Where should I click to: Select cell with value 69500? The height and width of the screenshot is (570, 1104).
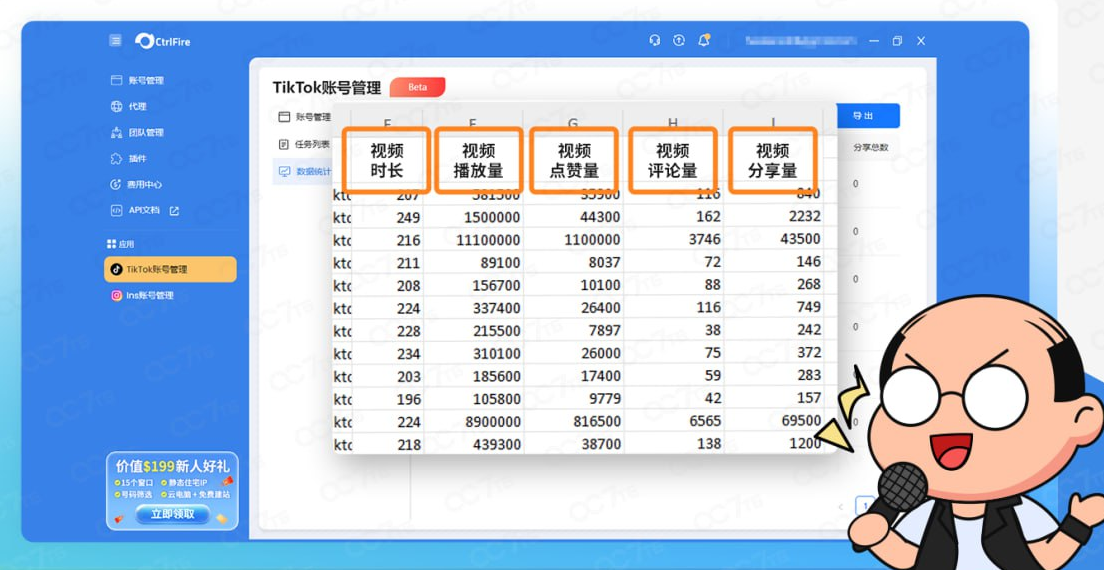pyautogui.click(x=773, y=421)
